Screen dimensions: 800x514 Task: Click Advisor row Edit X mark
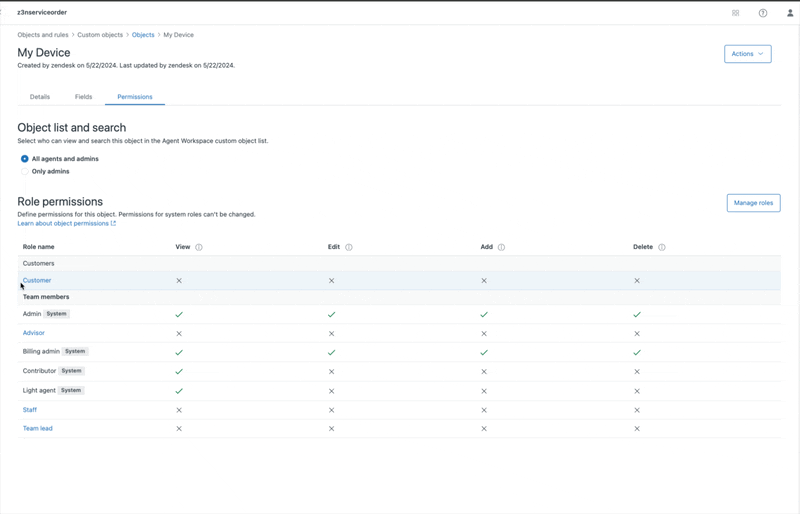point(332,334)
